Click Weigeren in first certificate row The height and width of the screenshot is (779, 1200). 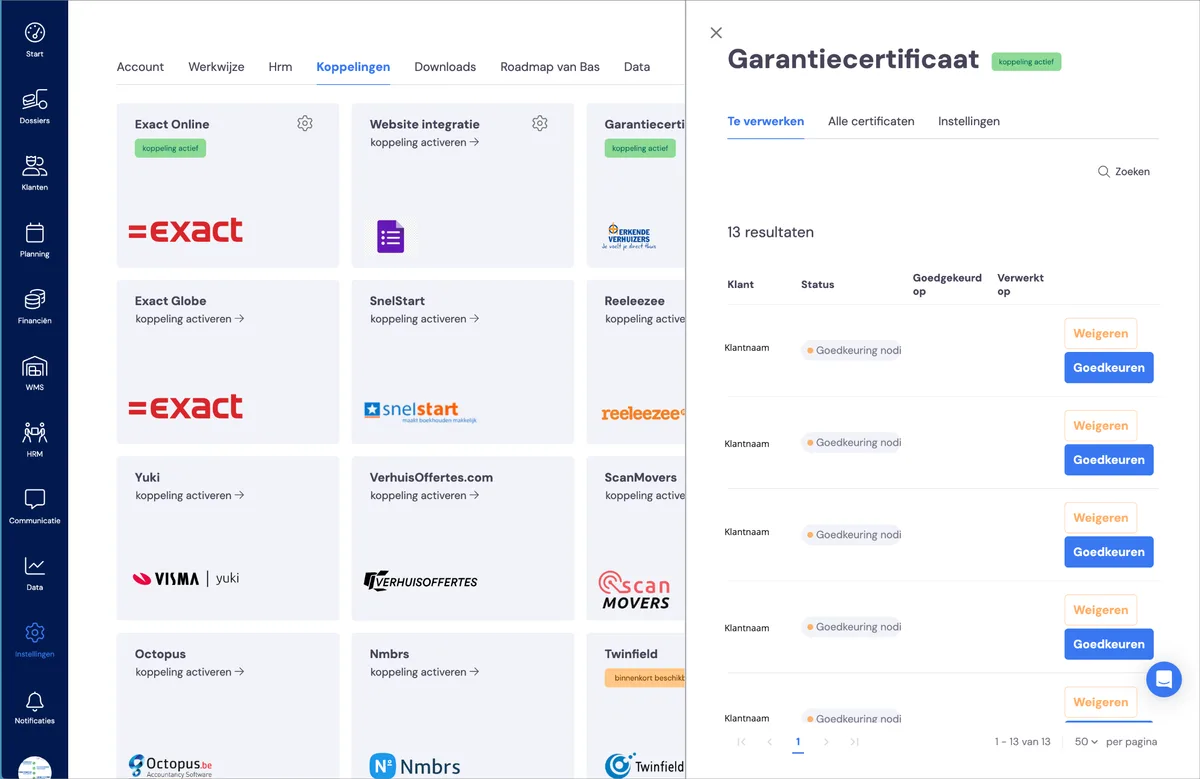tap(1100, 334)
